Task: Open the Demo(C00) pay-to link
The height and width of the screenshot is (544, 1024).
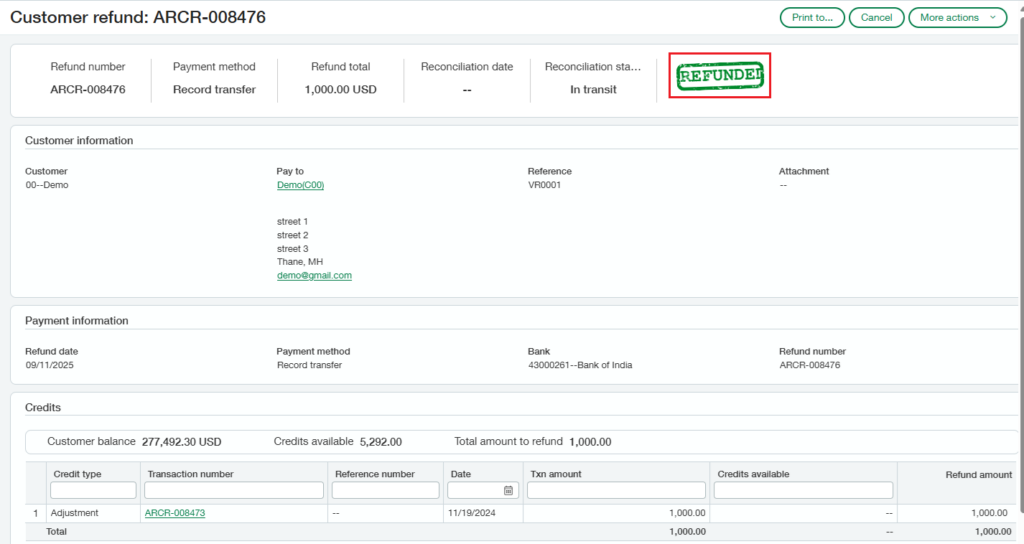Action: click(x=300, y=185)
